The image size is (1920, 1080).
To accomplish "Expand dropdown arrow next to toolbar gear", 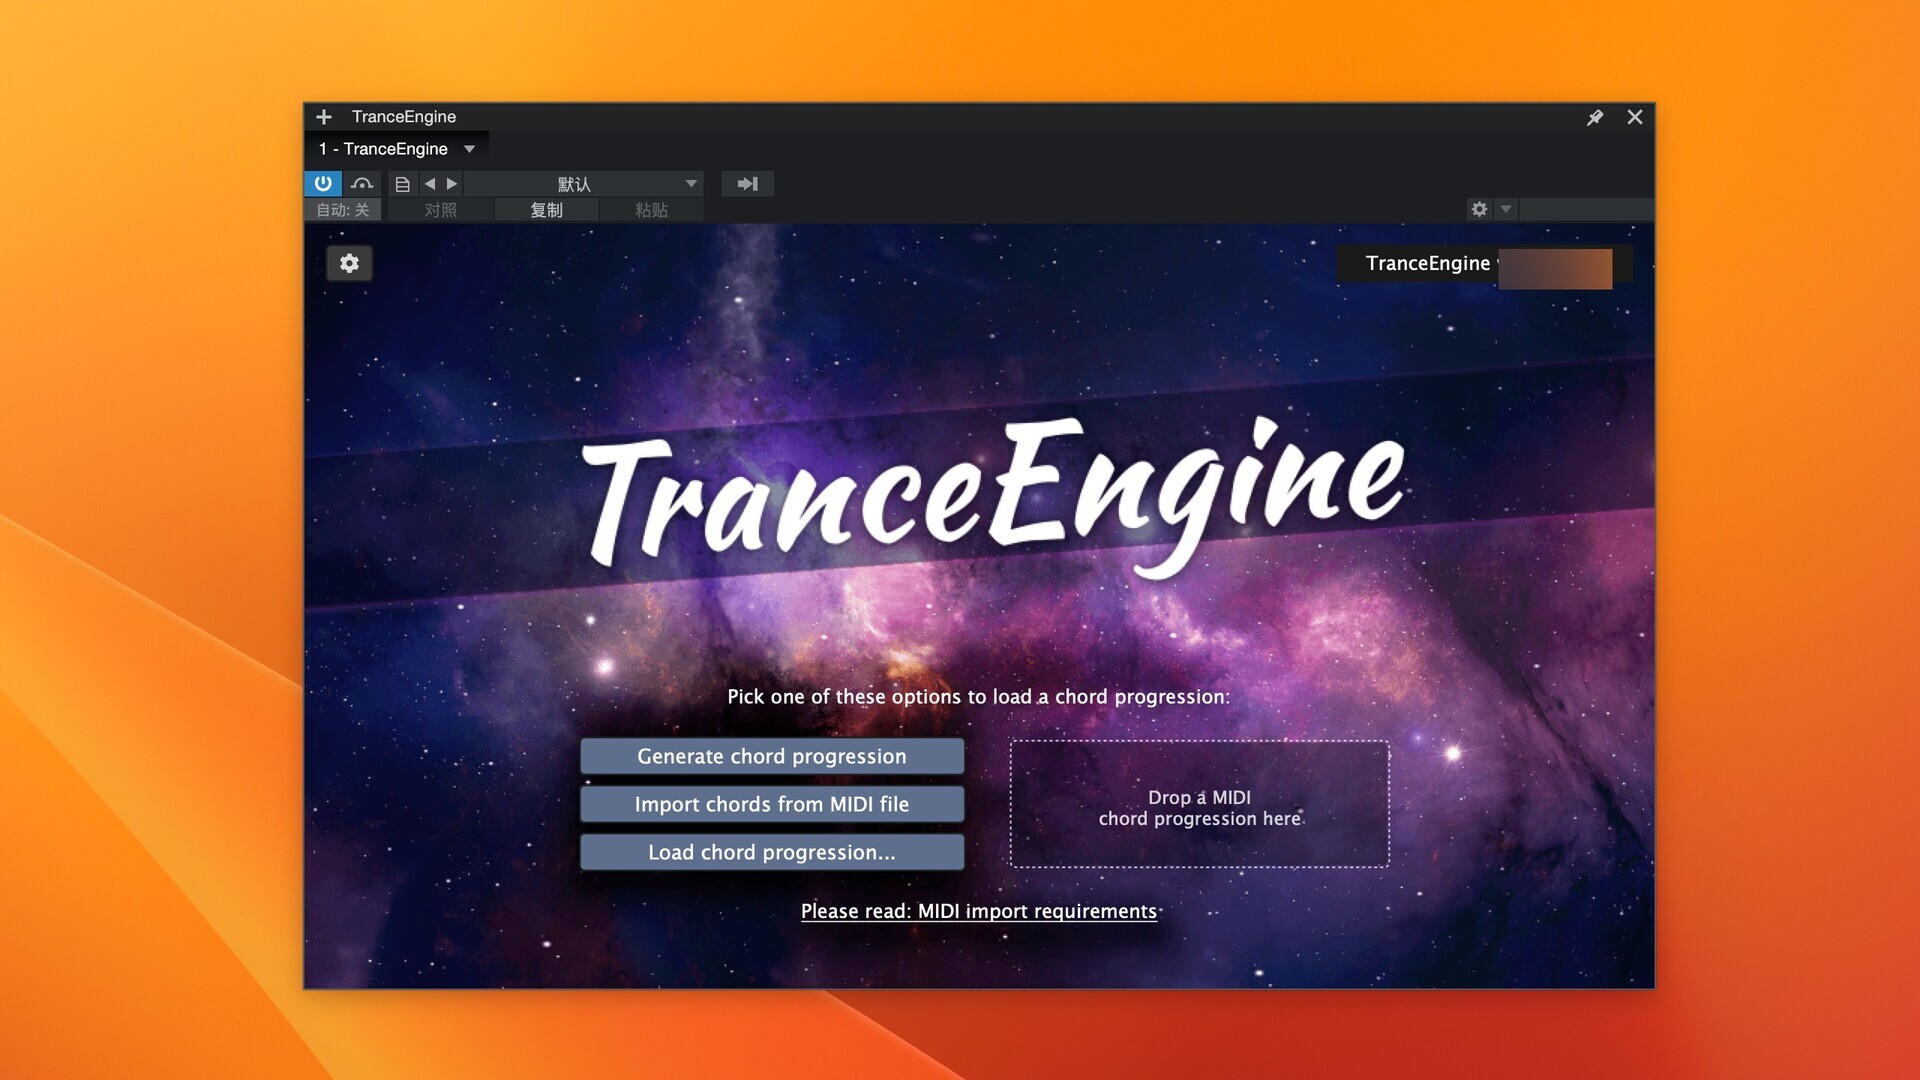I will 1506,209.
